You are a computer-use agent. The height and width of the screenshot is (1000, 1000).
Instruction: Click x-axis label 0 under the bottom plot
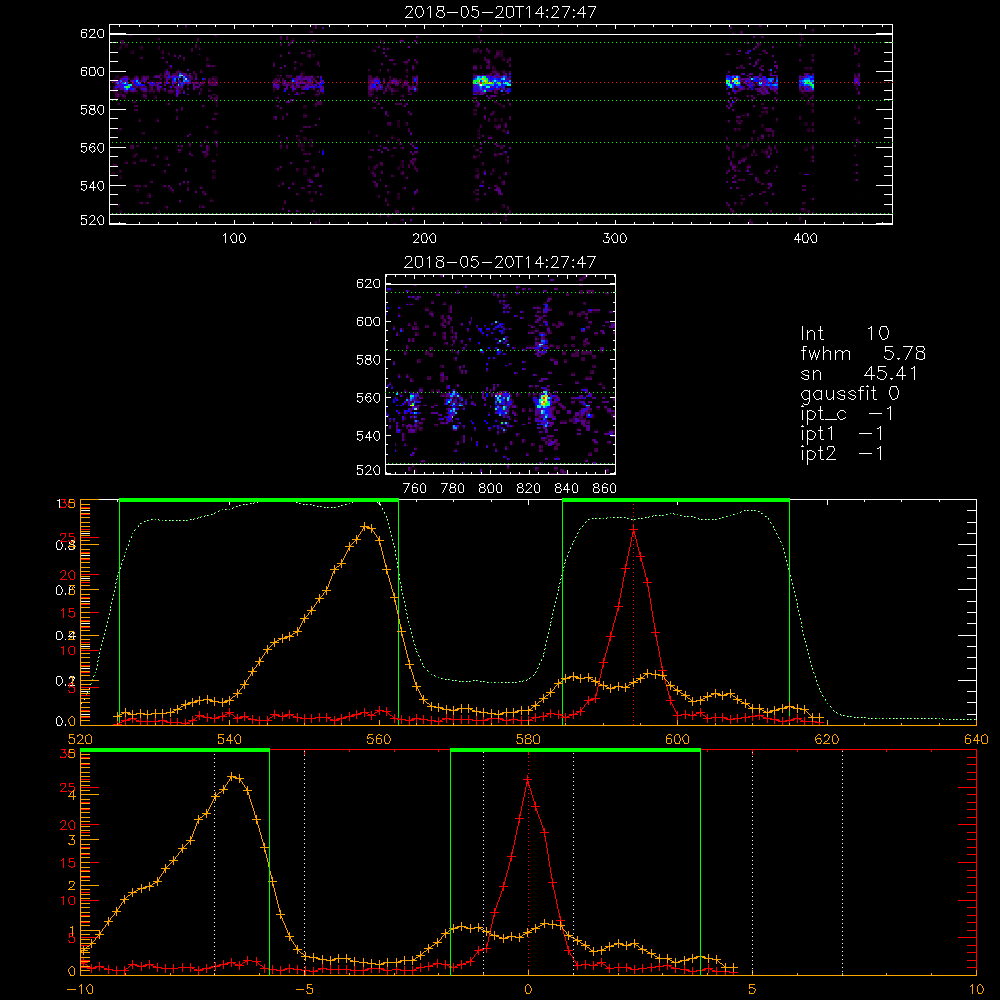528,989
